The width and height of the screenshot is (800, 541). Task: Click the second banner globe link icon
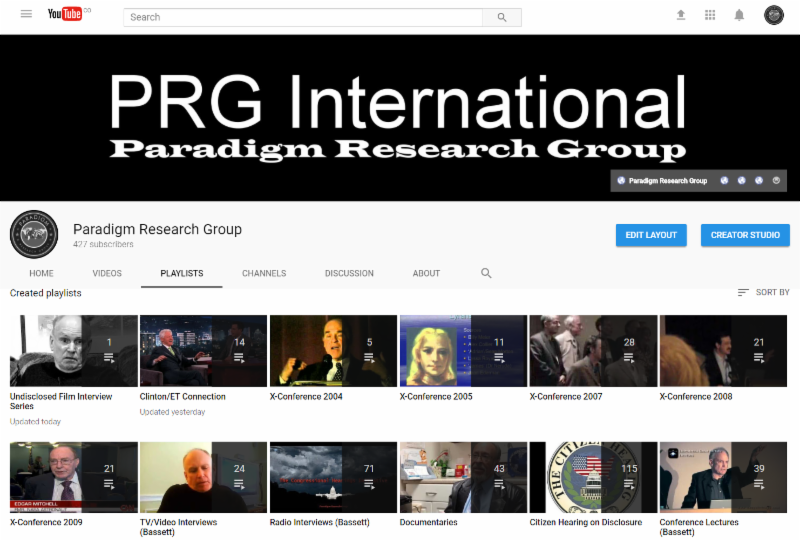[x=724, y=181]
